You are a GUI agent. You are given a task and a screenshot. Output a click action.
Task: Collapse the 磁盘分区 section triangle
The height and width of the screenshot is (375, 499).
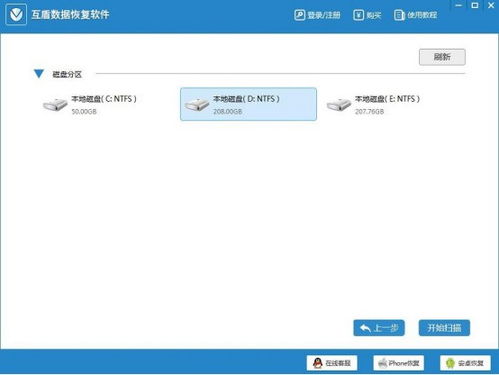pyautogui.click(x=39, y=74)
